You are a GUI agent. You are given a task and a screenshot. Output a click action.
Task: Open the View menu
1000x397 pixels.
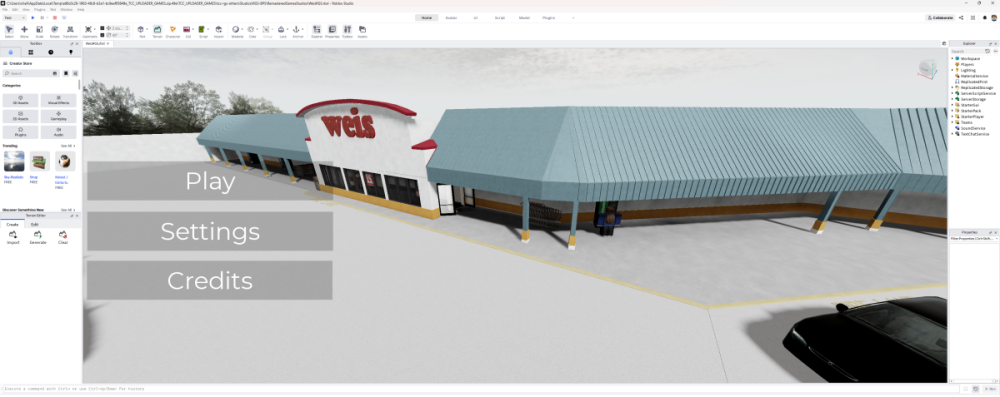tap(26, 10)
